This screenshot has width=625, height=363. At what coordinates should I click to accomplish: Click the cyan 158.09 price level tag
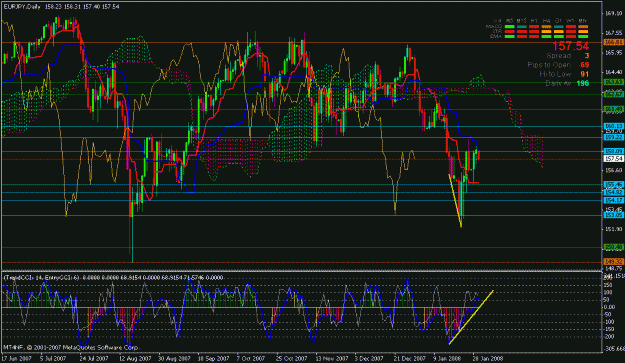(x=613, y=151)
